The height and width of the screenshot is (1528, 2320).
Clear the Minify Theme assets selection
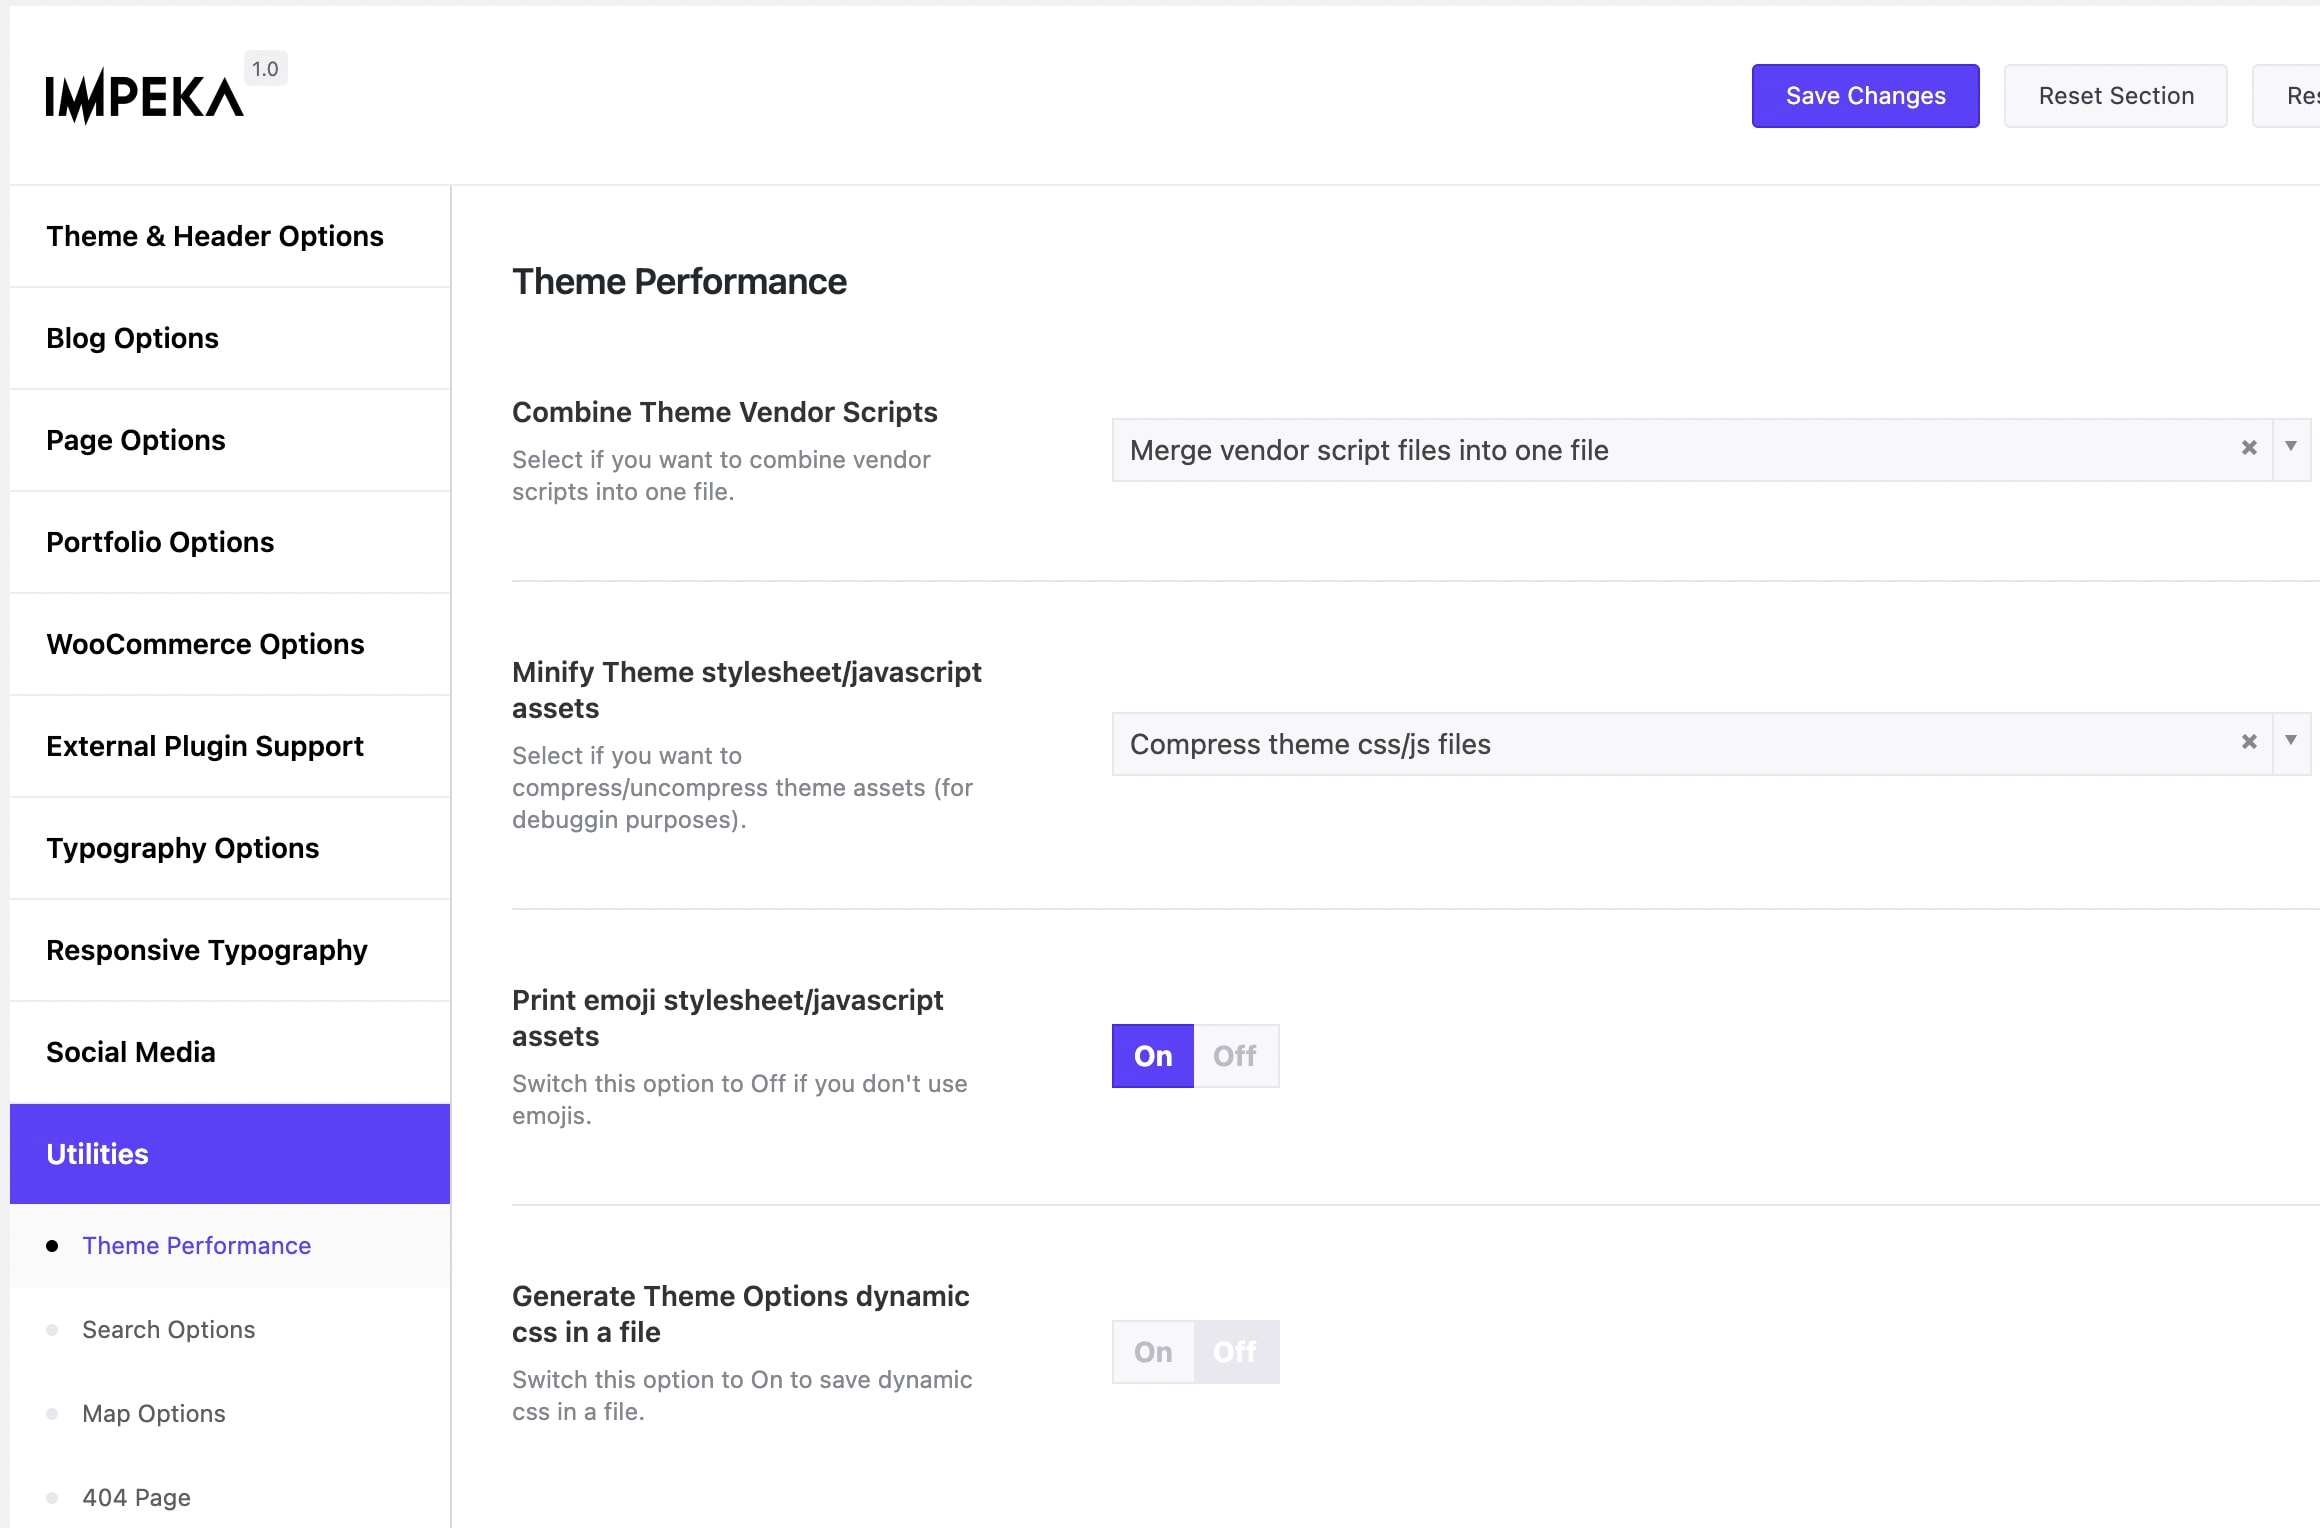pos(2249,742)
